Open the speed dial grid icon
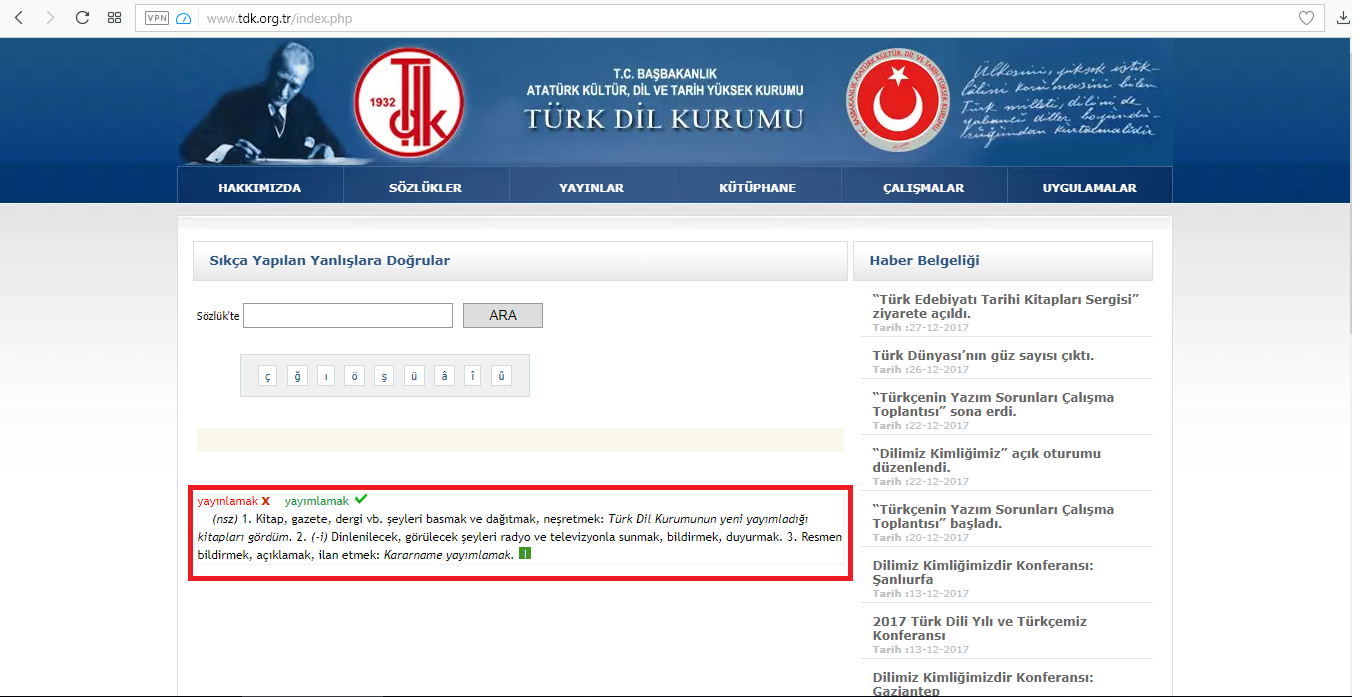This screenshot has width=1364, height=697. tap(114, 18)
